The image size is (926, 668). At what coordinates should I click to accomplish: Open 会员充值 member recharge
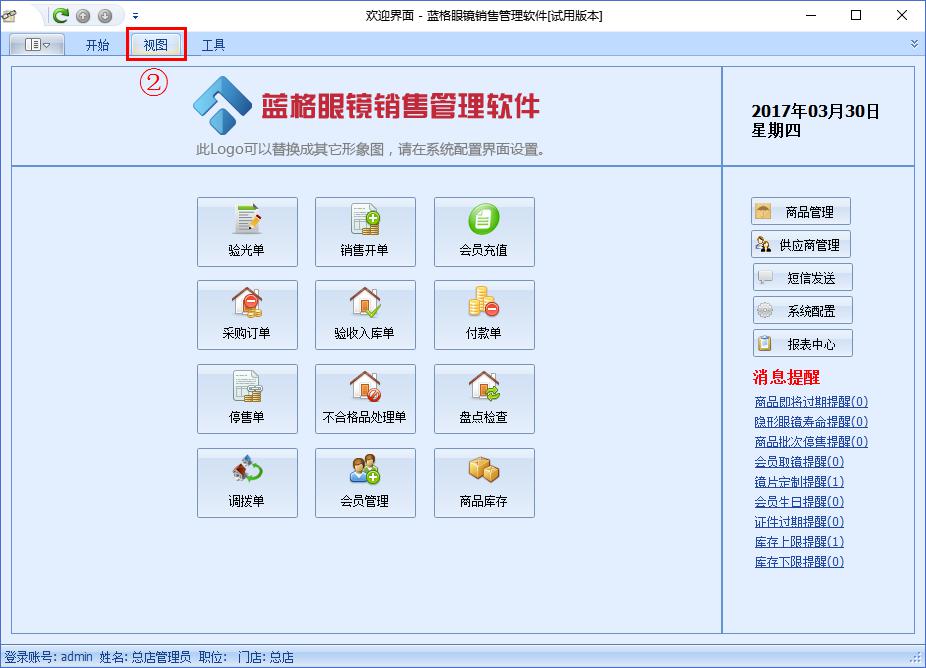coord(484,231)
